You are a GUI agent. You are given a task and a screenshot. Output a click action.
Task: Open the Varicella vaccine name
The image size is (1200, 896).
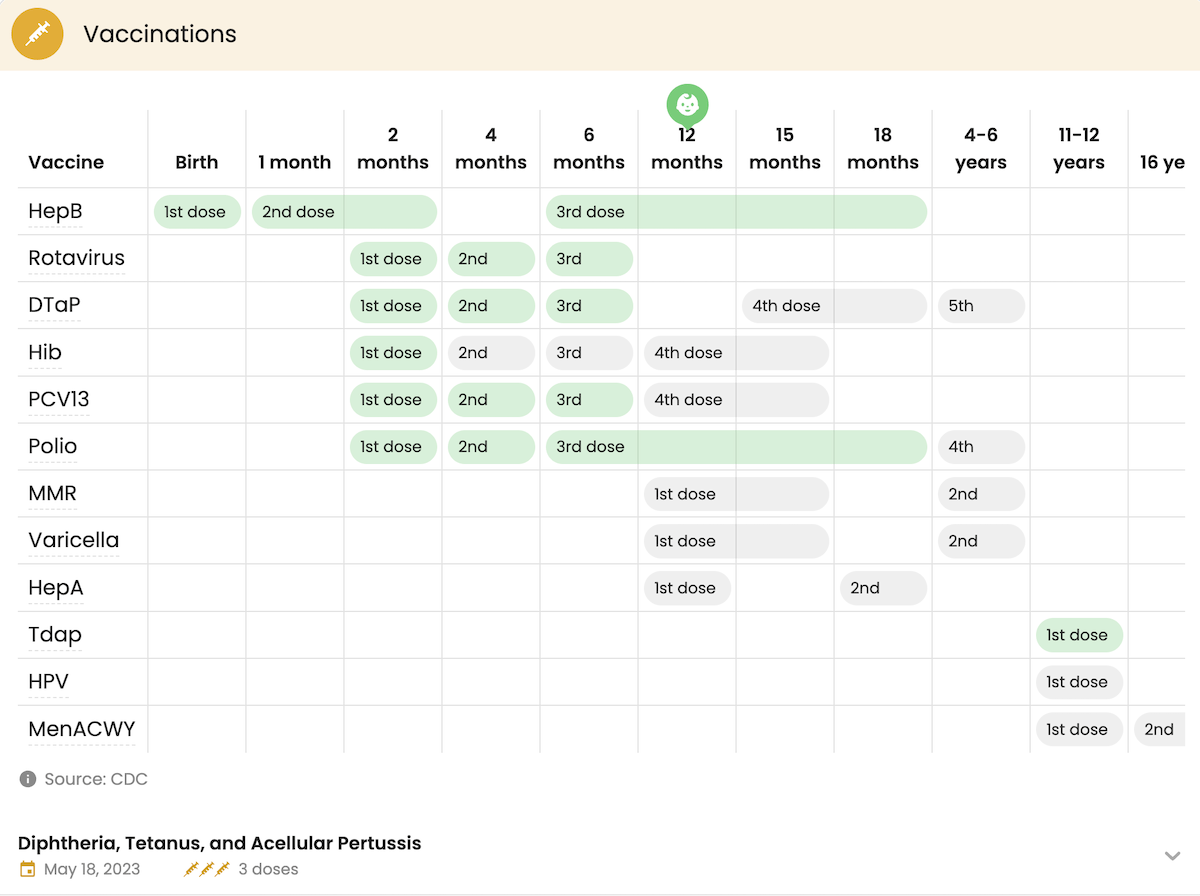(x=74, y=540)
